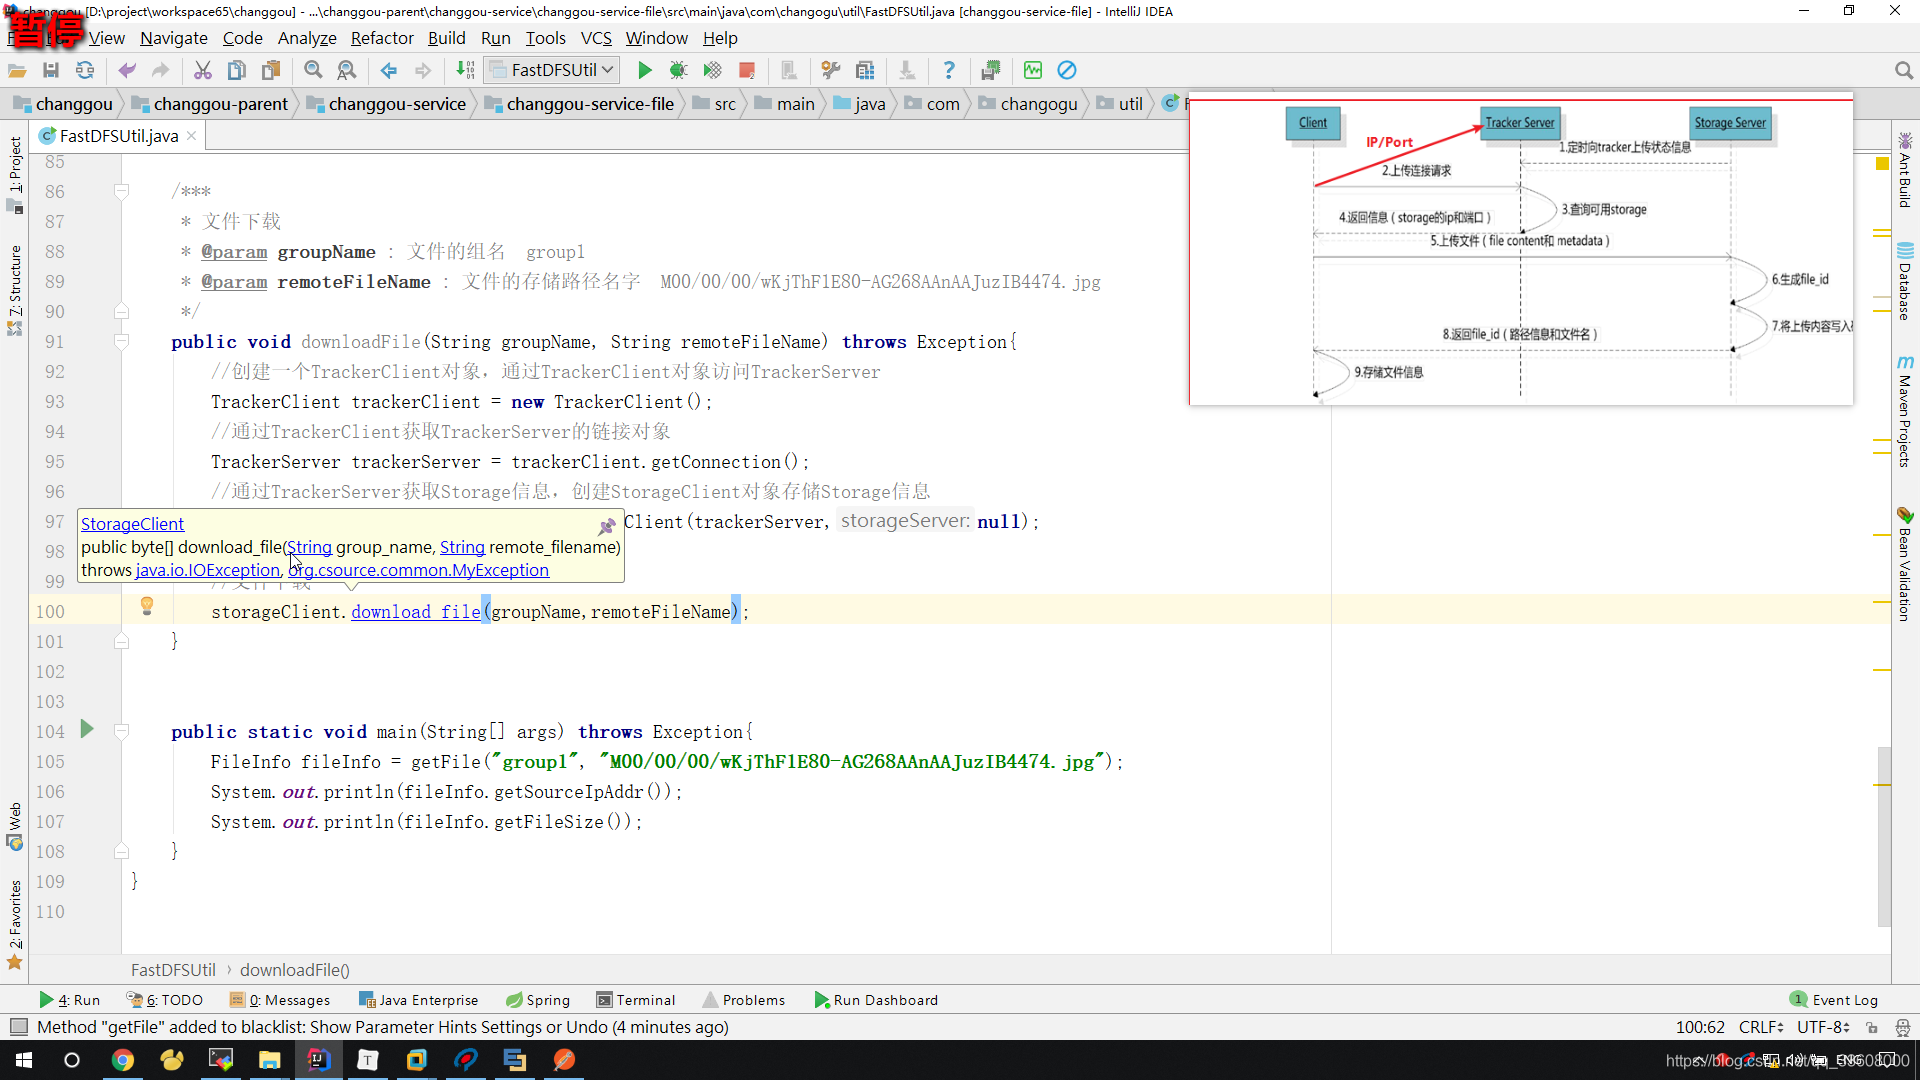This screenshot has width=1920, height=1080.
Task: Open the FastDFSUtil run configuration dropdown
Action: [x=552, y=70]
